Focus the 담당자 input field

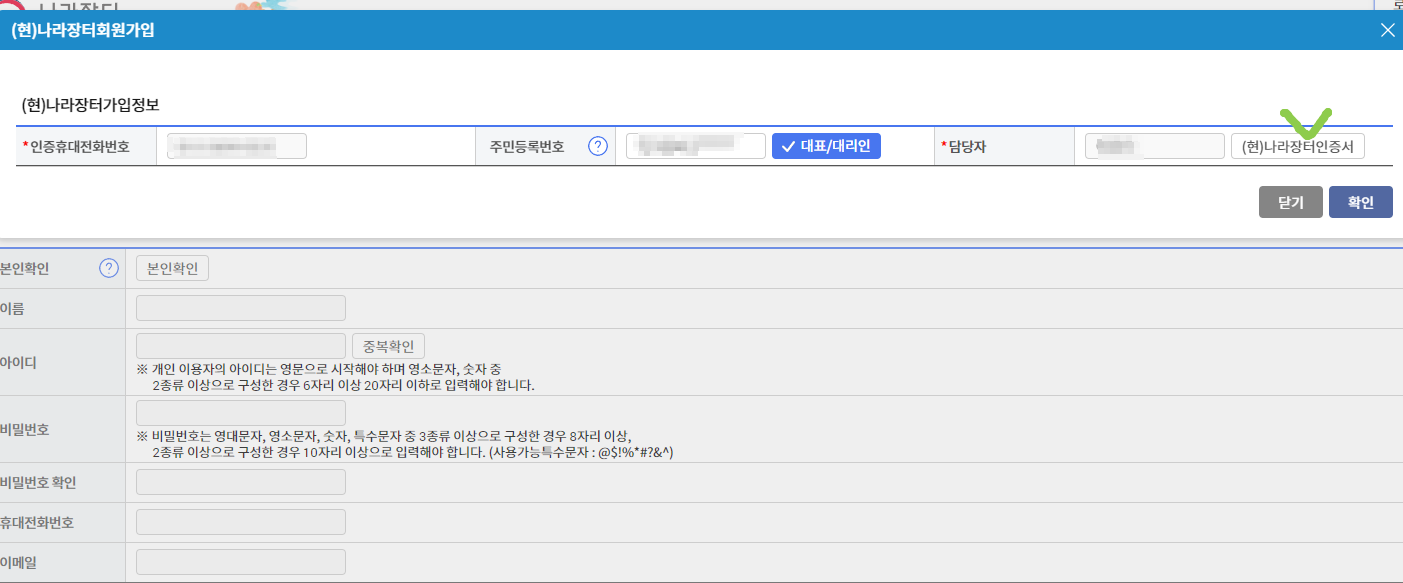click(1155, 146)
